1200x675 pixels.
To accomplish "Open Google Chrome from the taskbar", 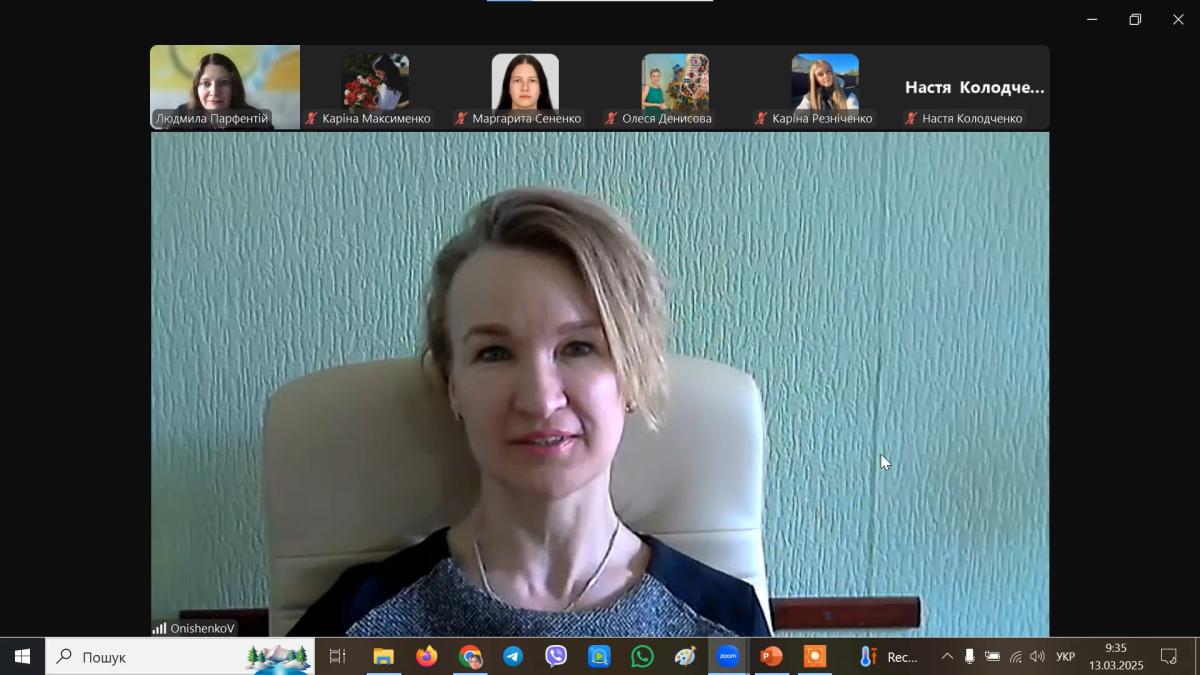I will coord(470,657).
